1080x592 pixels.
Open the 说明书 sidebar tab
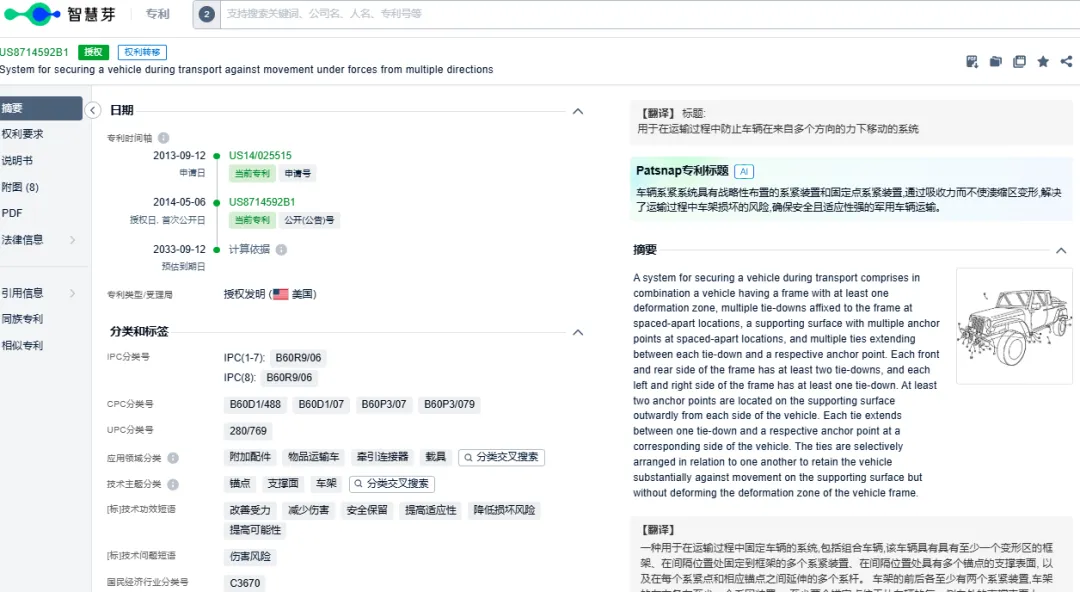coord(17,160)
